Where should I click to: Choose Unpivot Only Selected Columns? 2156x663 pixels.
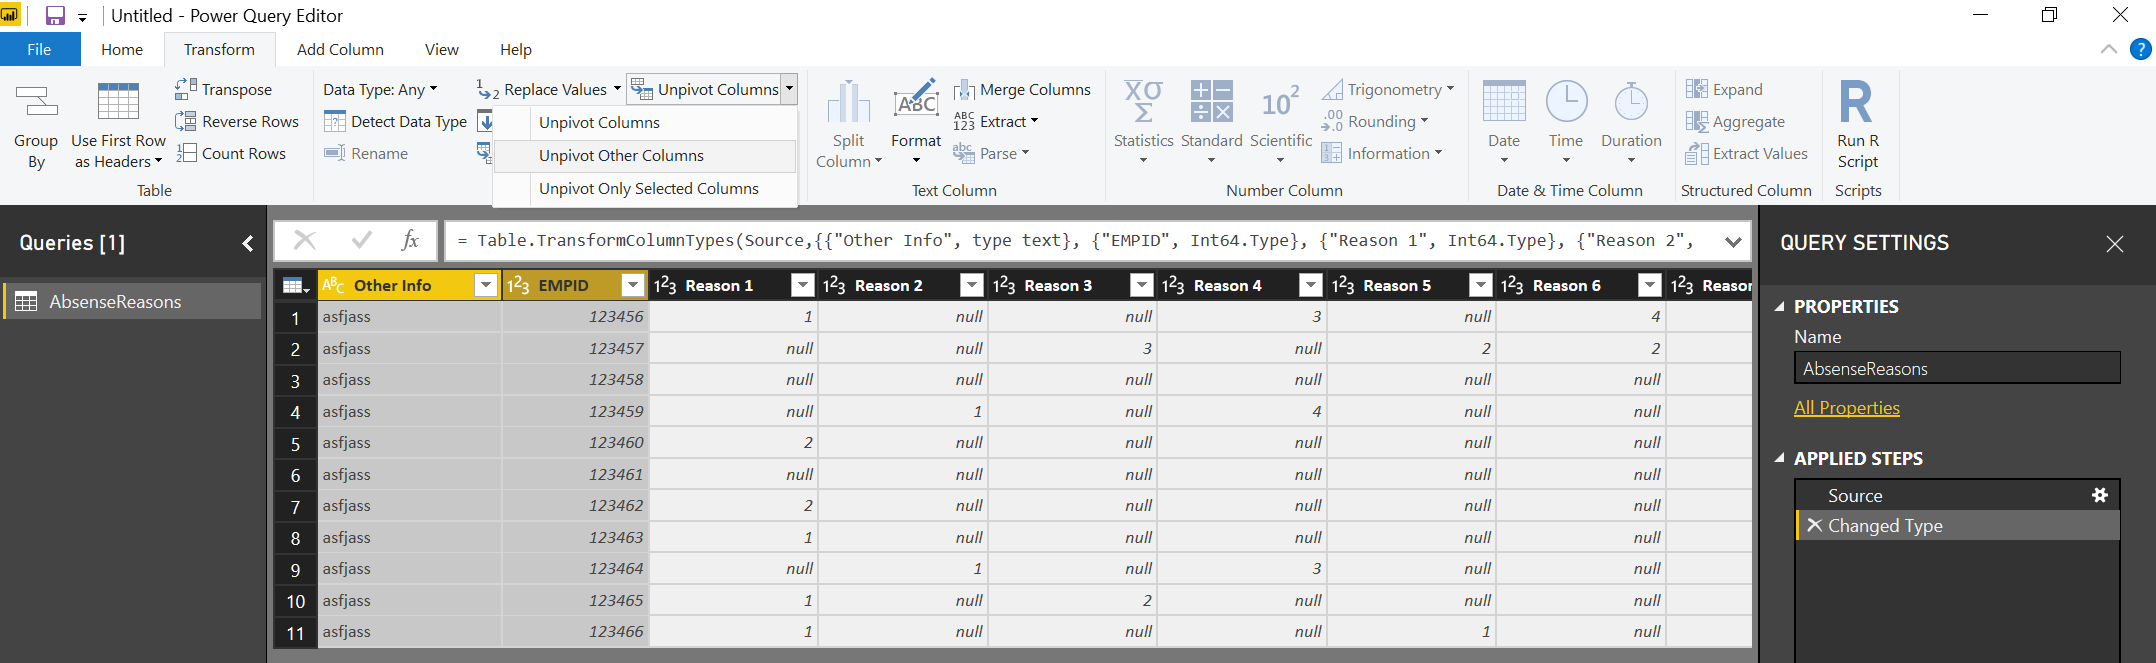click(x=645, y=188)
